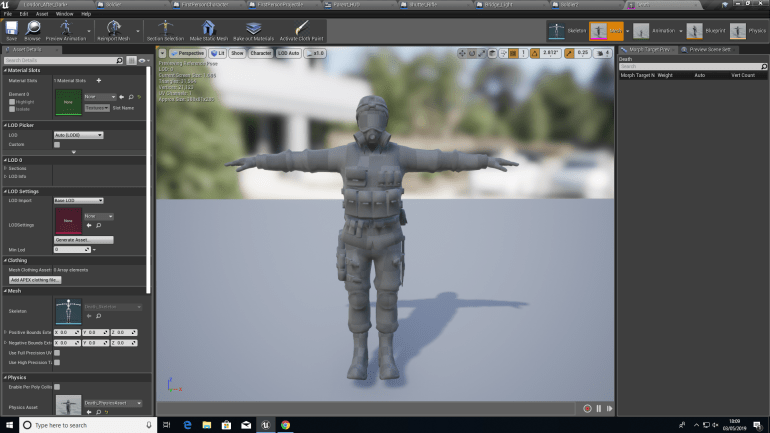This screenshot has width=770, height=433.
Task: Activate Cloth Paint tool
Action: tap(302, 31)
